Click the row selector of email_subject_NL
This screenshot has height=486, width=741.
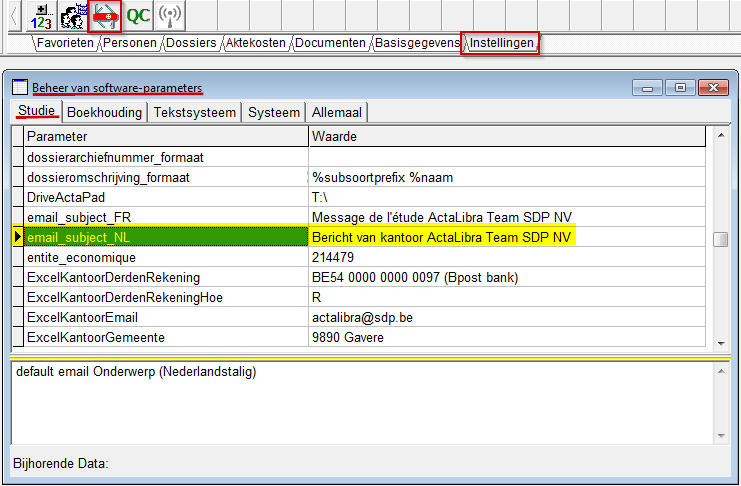18,237
